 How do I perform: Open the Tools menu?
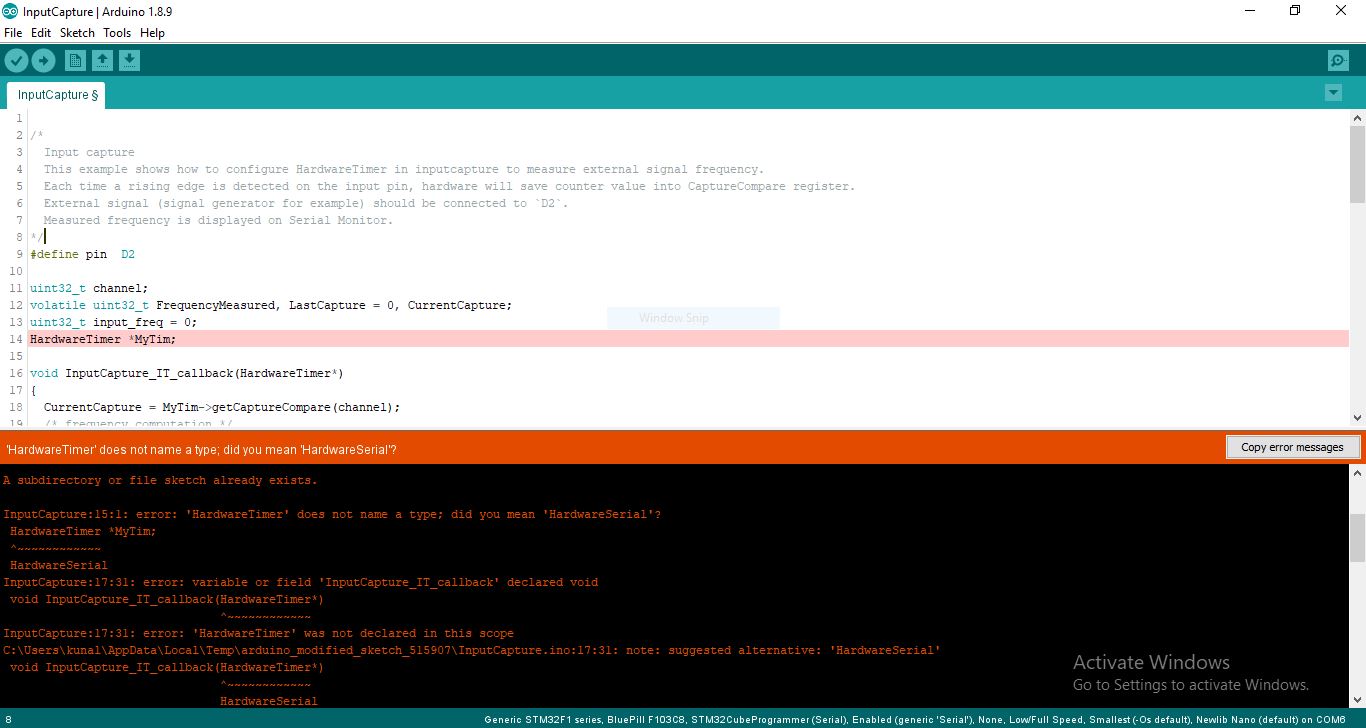pos(116,32)
